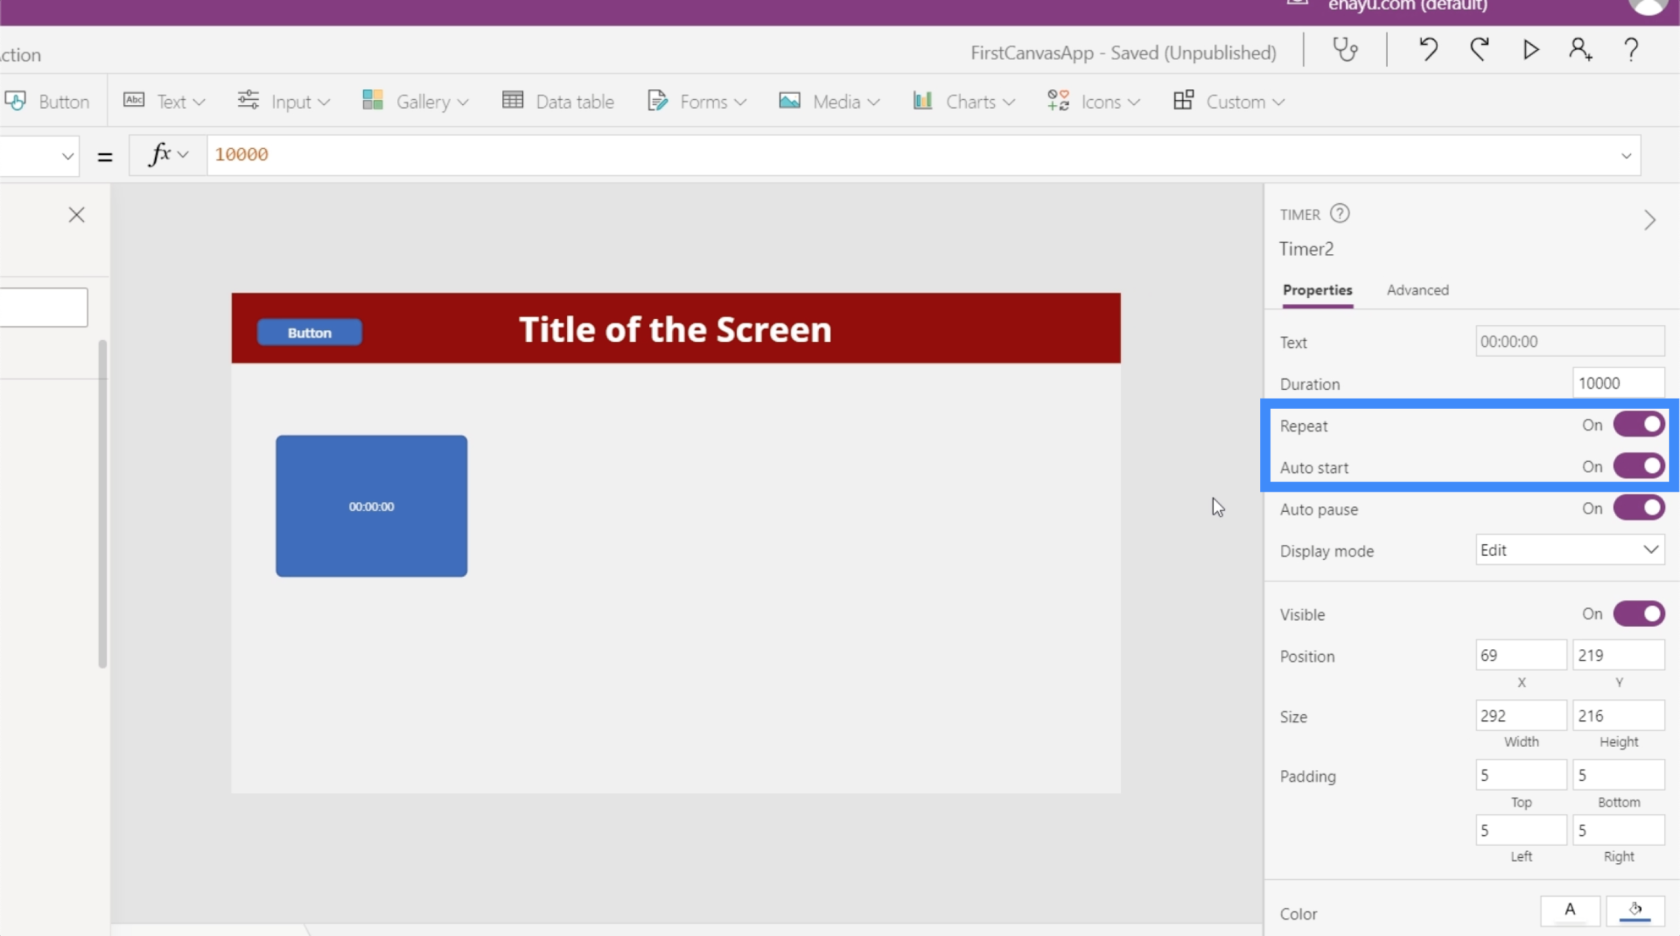
Task: Click the left pane vertical scrollbar
Action: coord(102,503)
